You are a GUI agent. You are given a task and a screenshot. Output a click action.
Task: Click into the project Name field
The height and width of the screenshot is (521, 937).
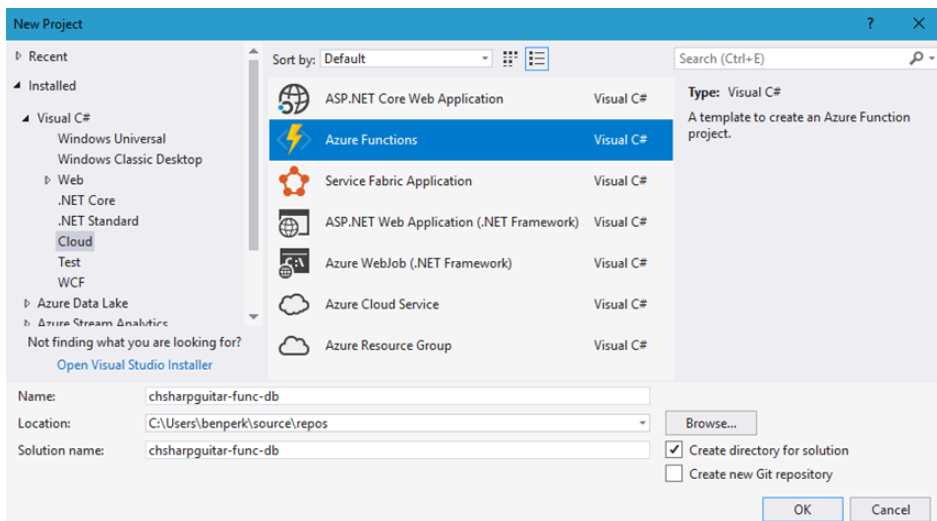(x=397, y=396)
